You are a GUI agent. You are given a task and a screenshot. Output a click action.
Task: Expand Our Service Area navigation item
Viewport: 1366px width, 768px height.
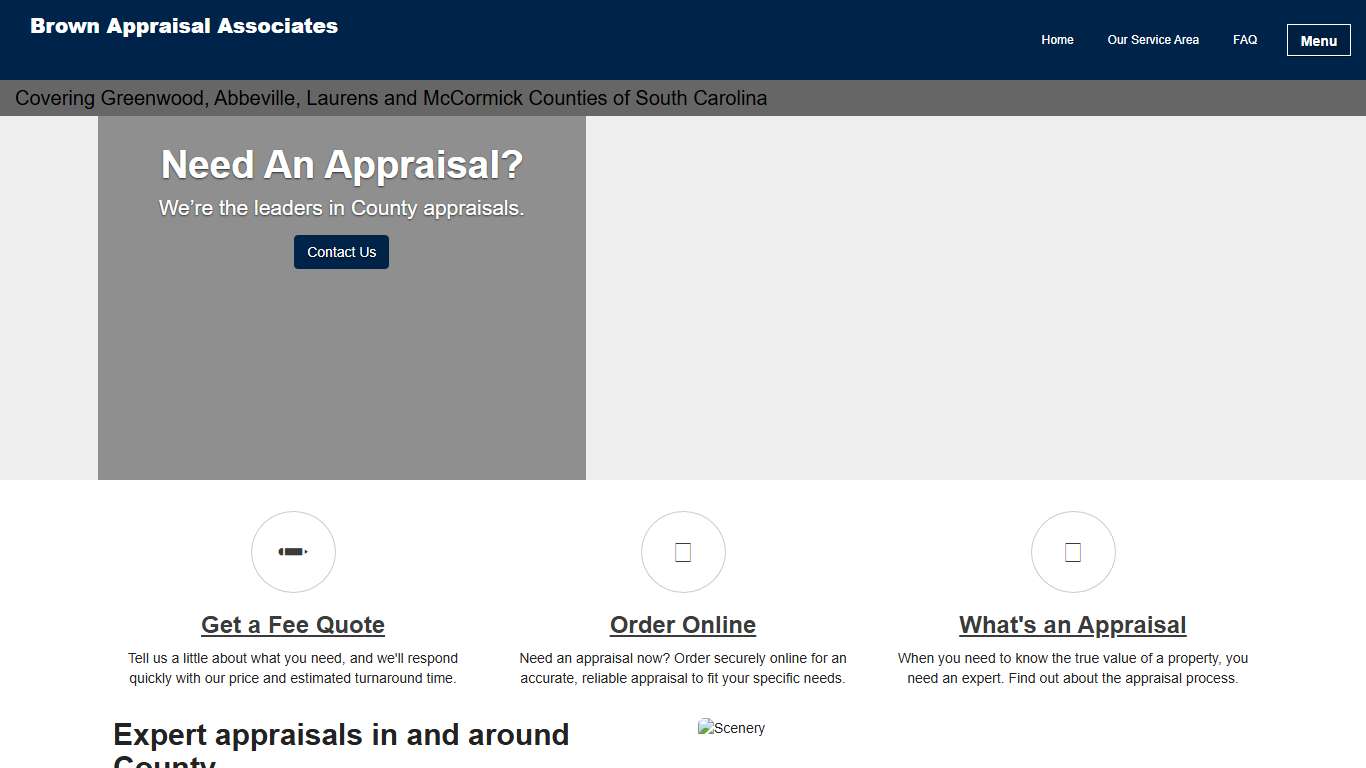click(x=1153, y=40)
